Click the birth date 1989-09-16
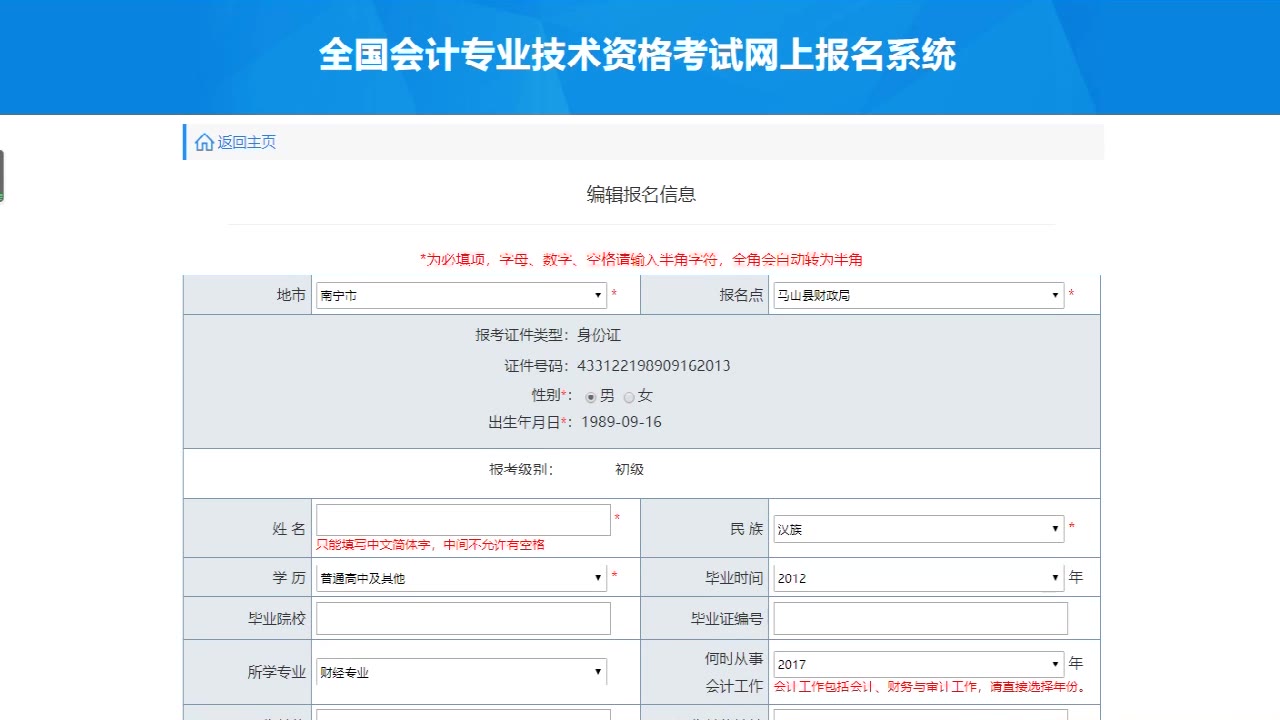This screenshot has height=720, width=1280. (621, 422)
